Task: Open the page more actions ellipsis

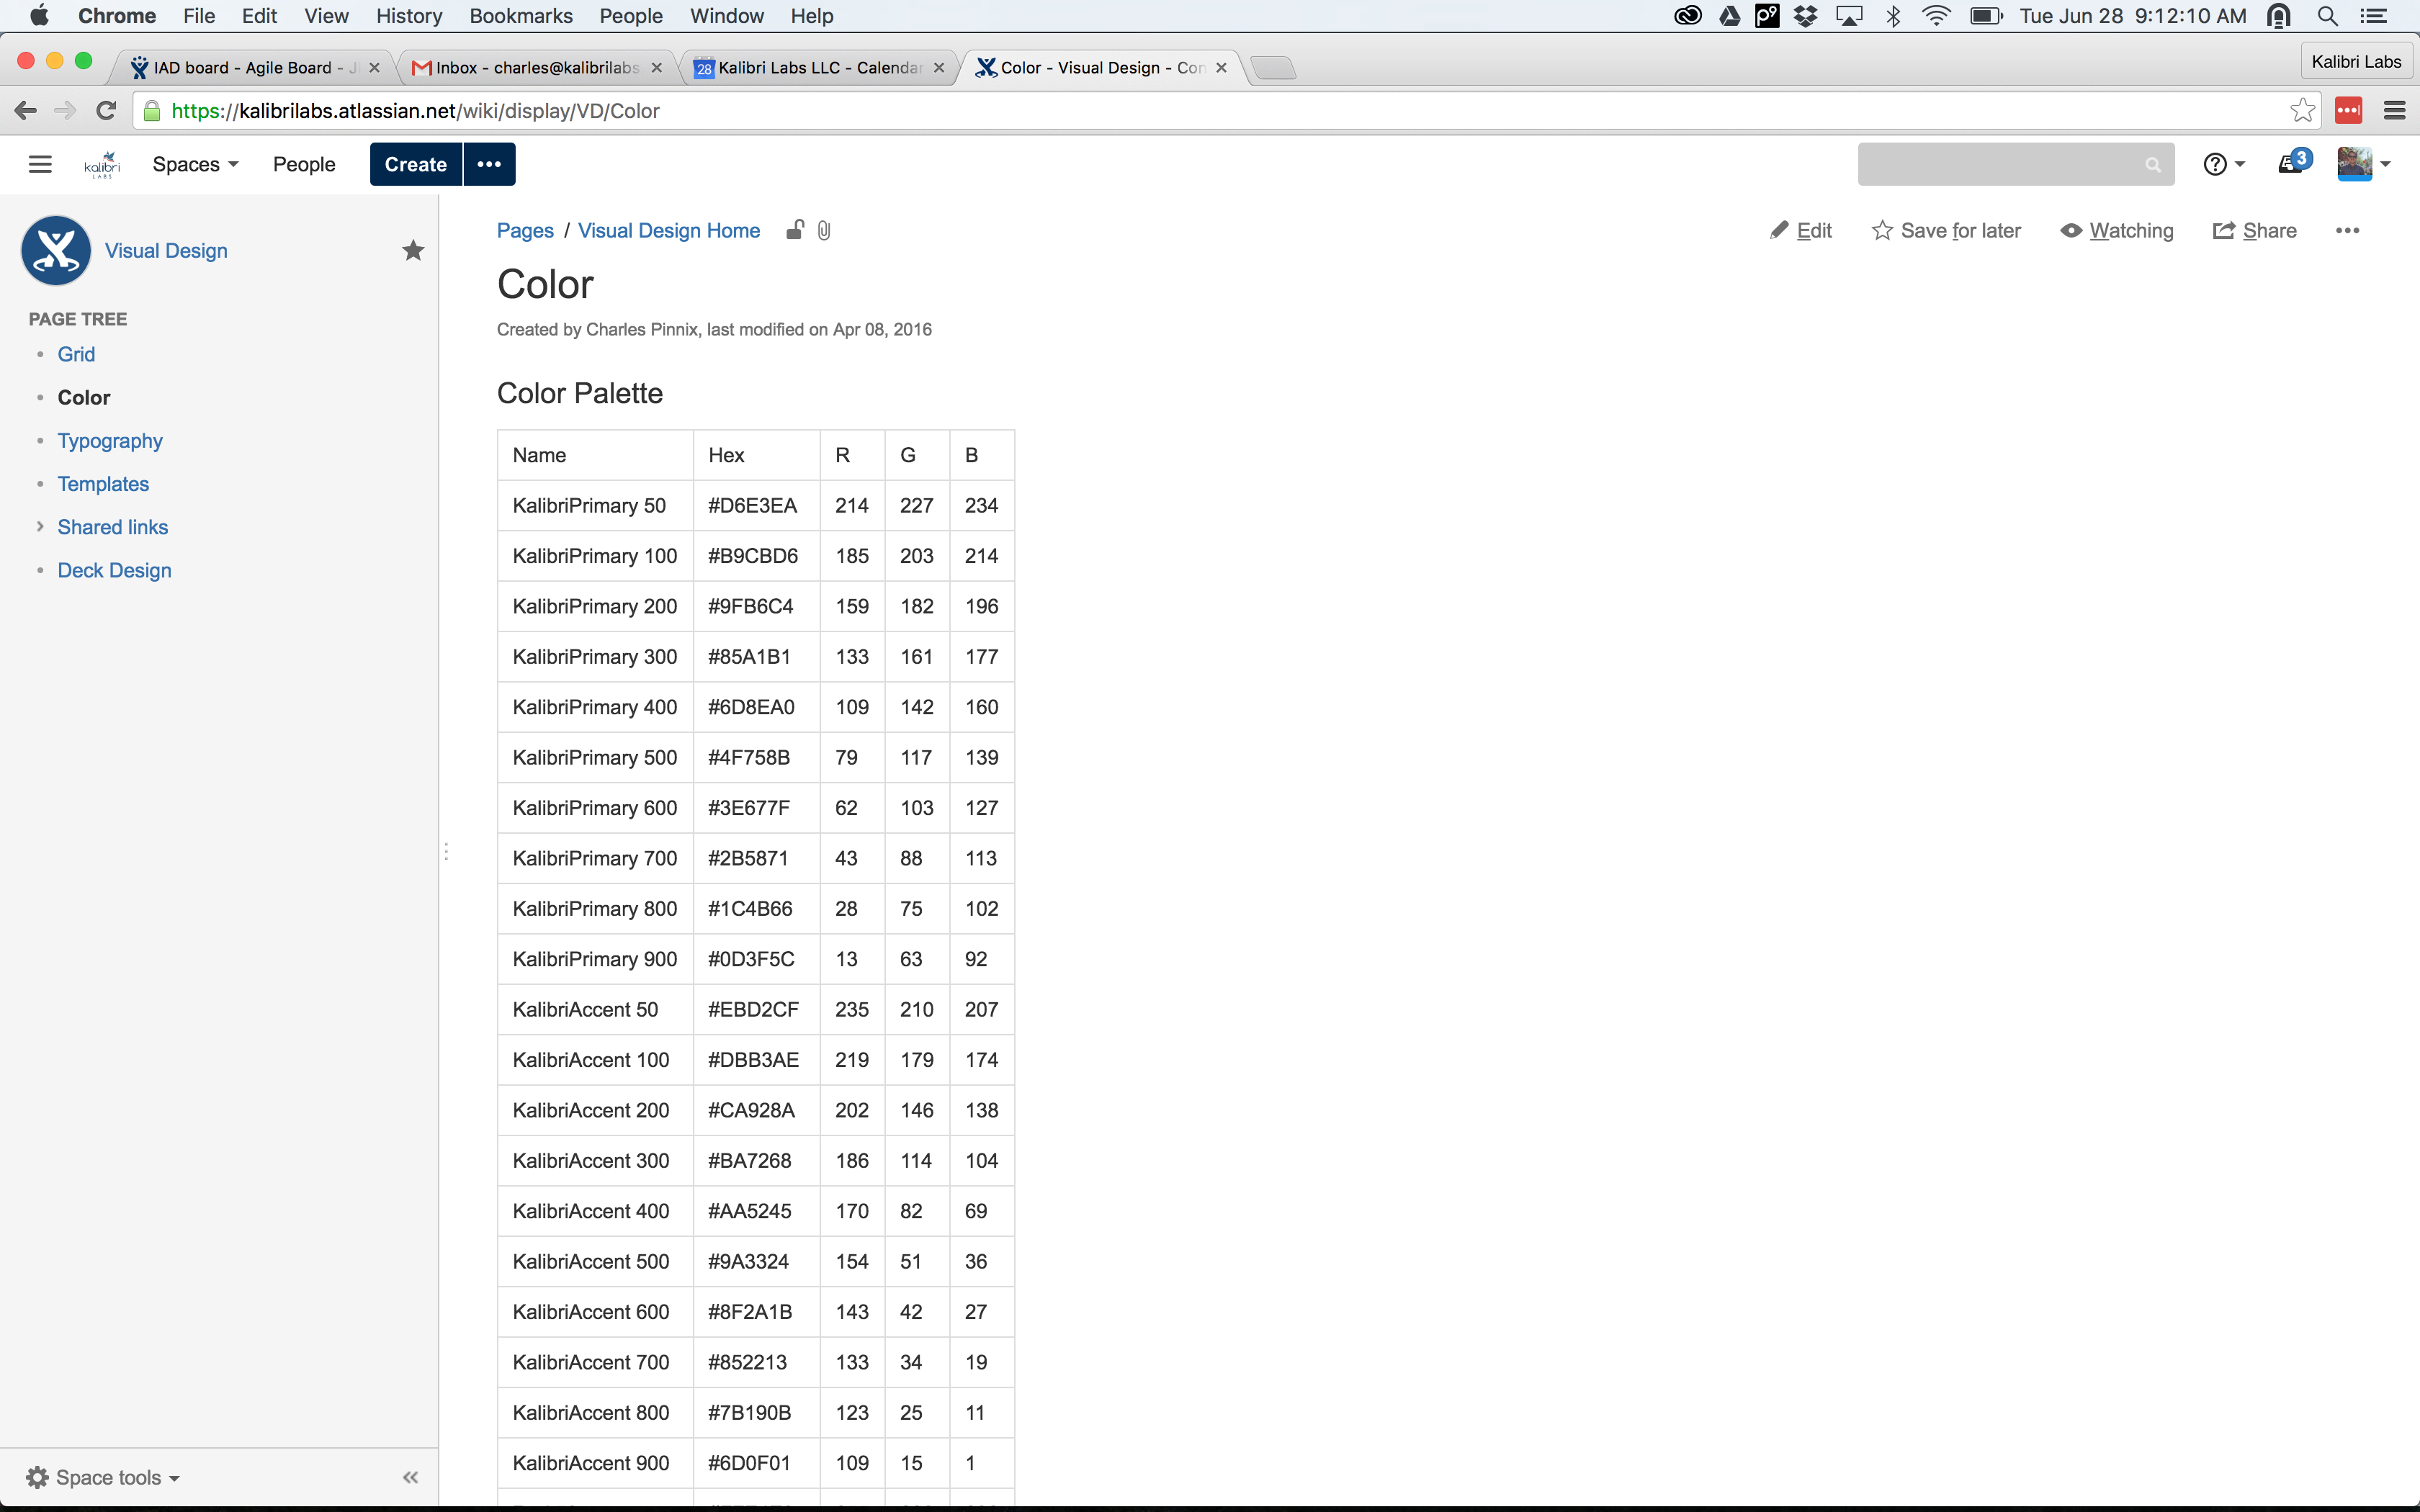Action: 2347,231
